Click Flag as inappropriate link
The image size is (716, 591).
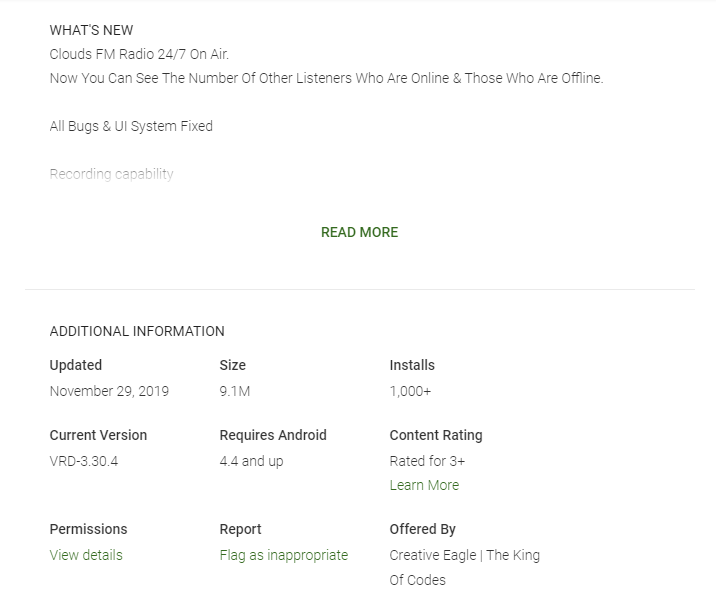point(284,555)
